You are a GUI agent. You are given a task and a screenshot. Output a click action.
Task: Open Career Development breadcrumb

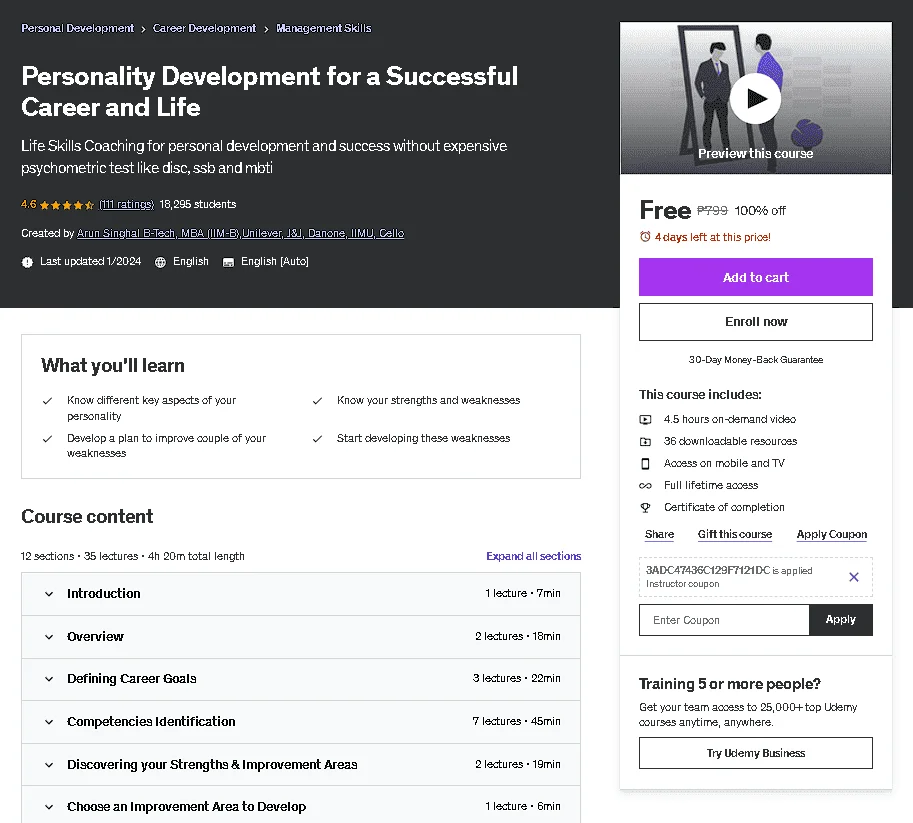[x=204, y=28]
